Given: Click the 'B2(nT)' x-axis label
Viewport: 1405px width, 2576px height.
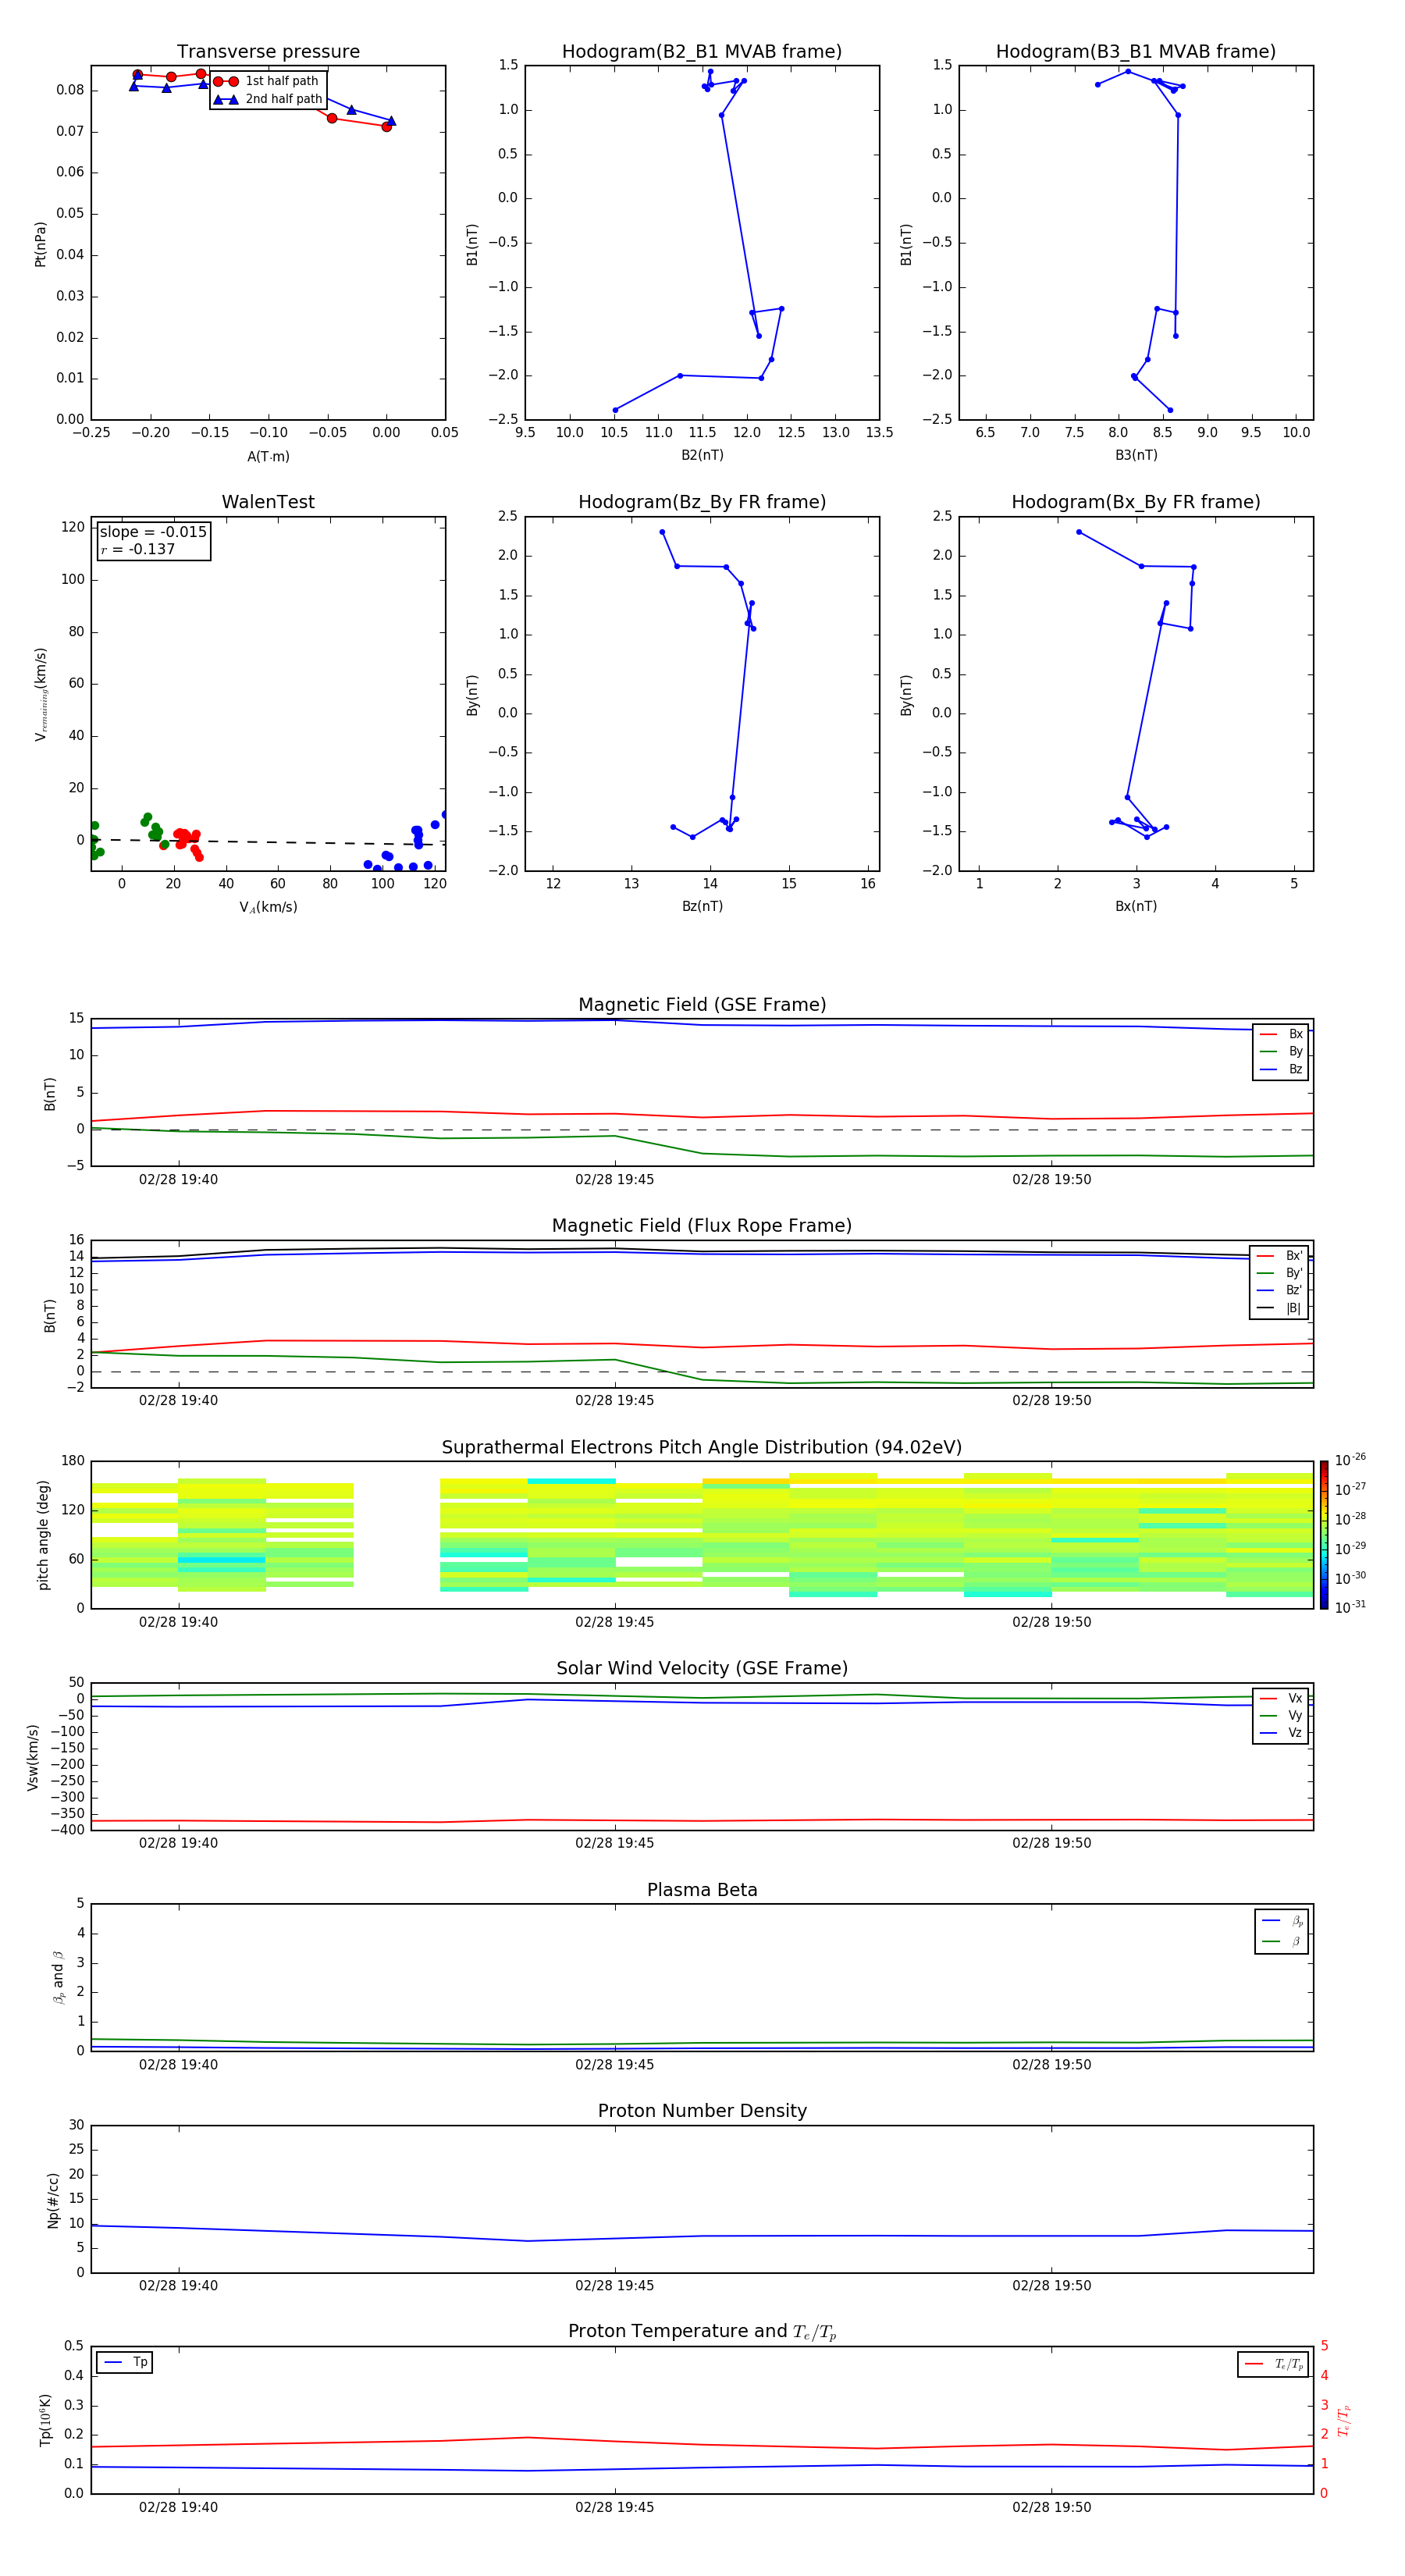Looking at the screenshot, I should pyautogui.click(x=702, y=455).
